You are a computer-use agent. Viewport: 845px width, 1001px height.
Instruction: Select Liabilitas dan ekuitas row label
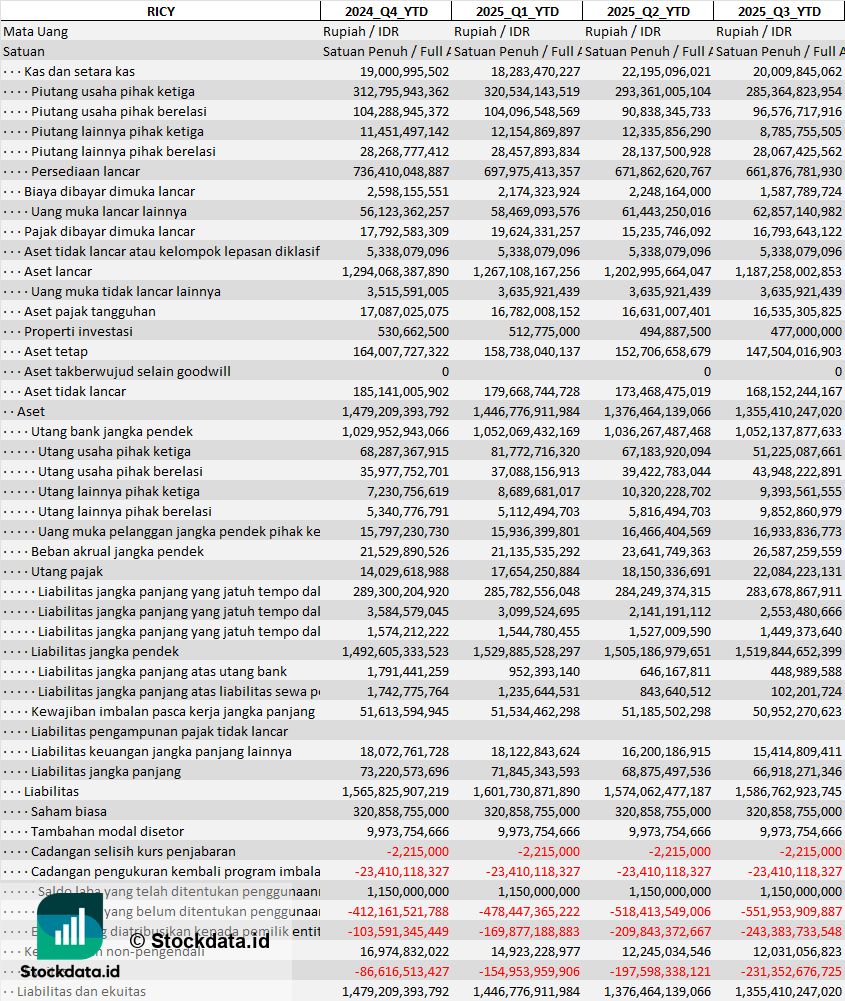[81, 991]
